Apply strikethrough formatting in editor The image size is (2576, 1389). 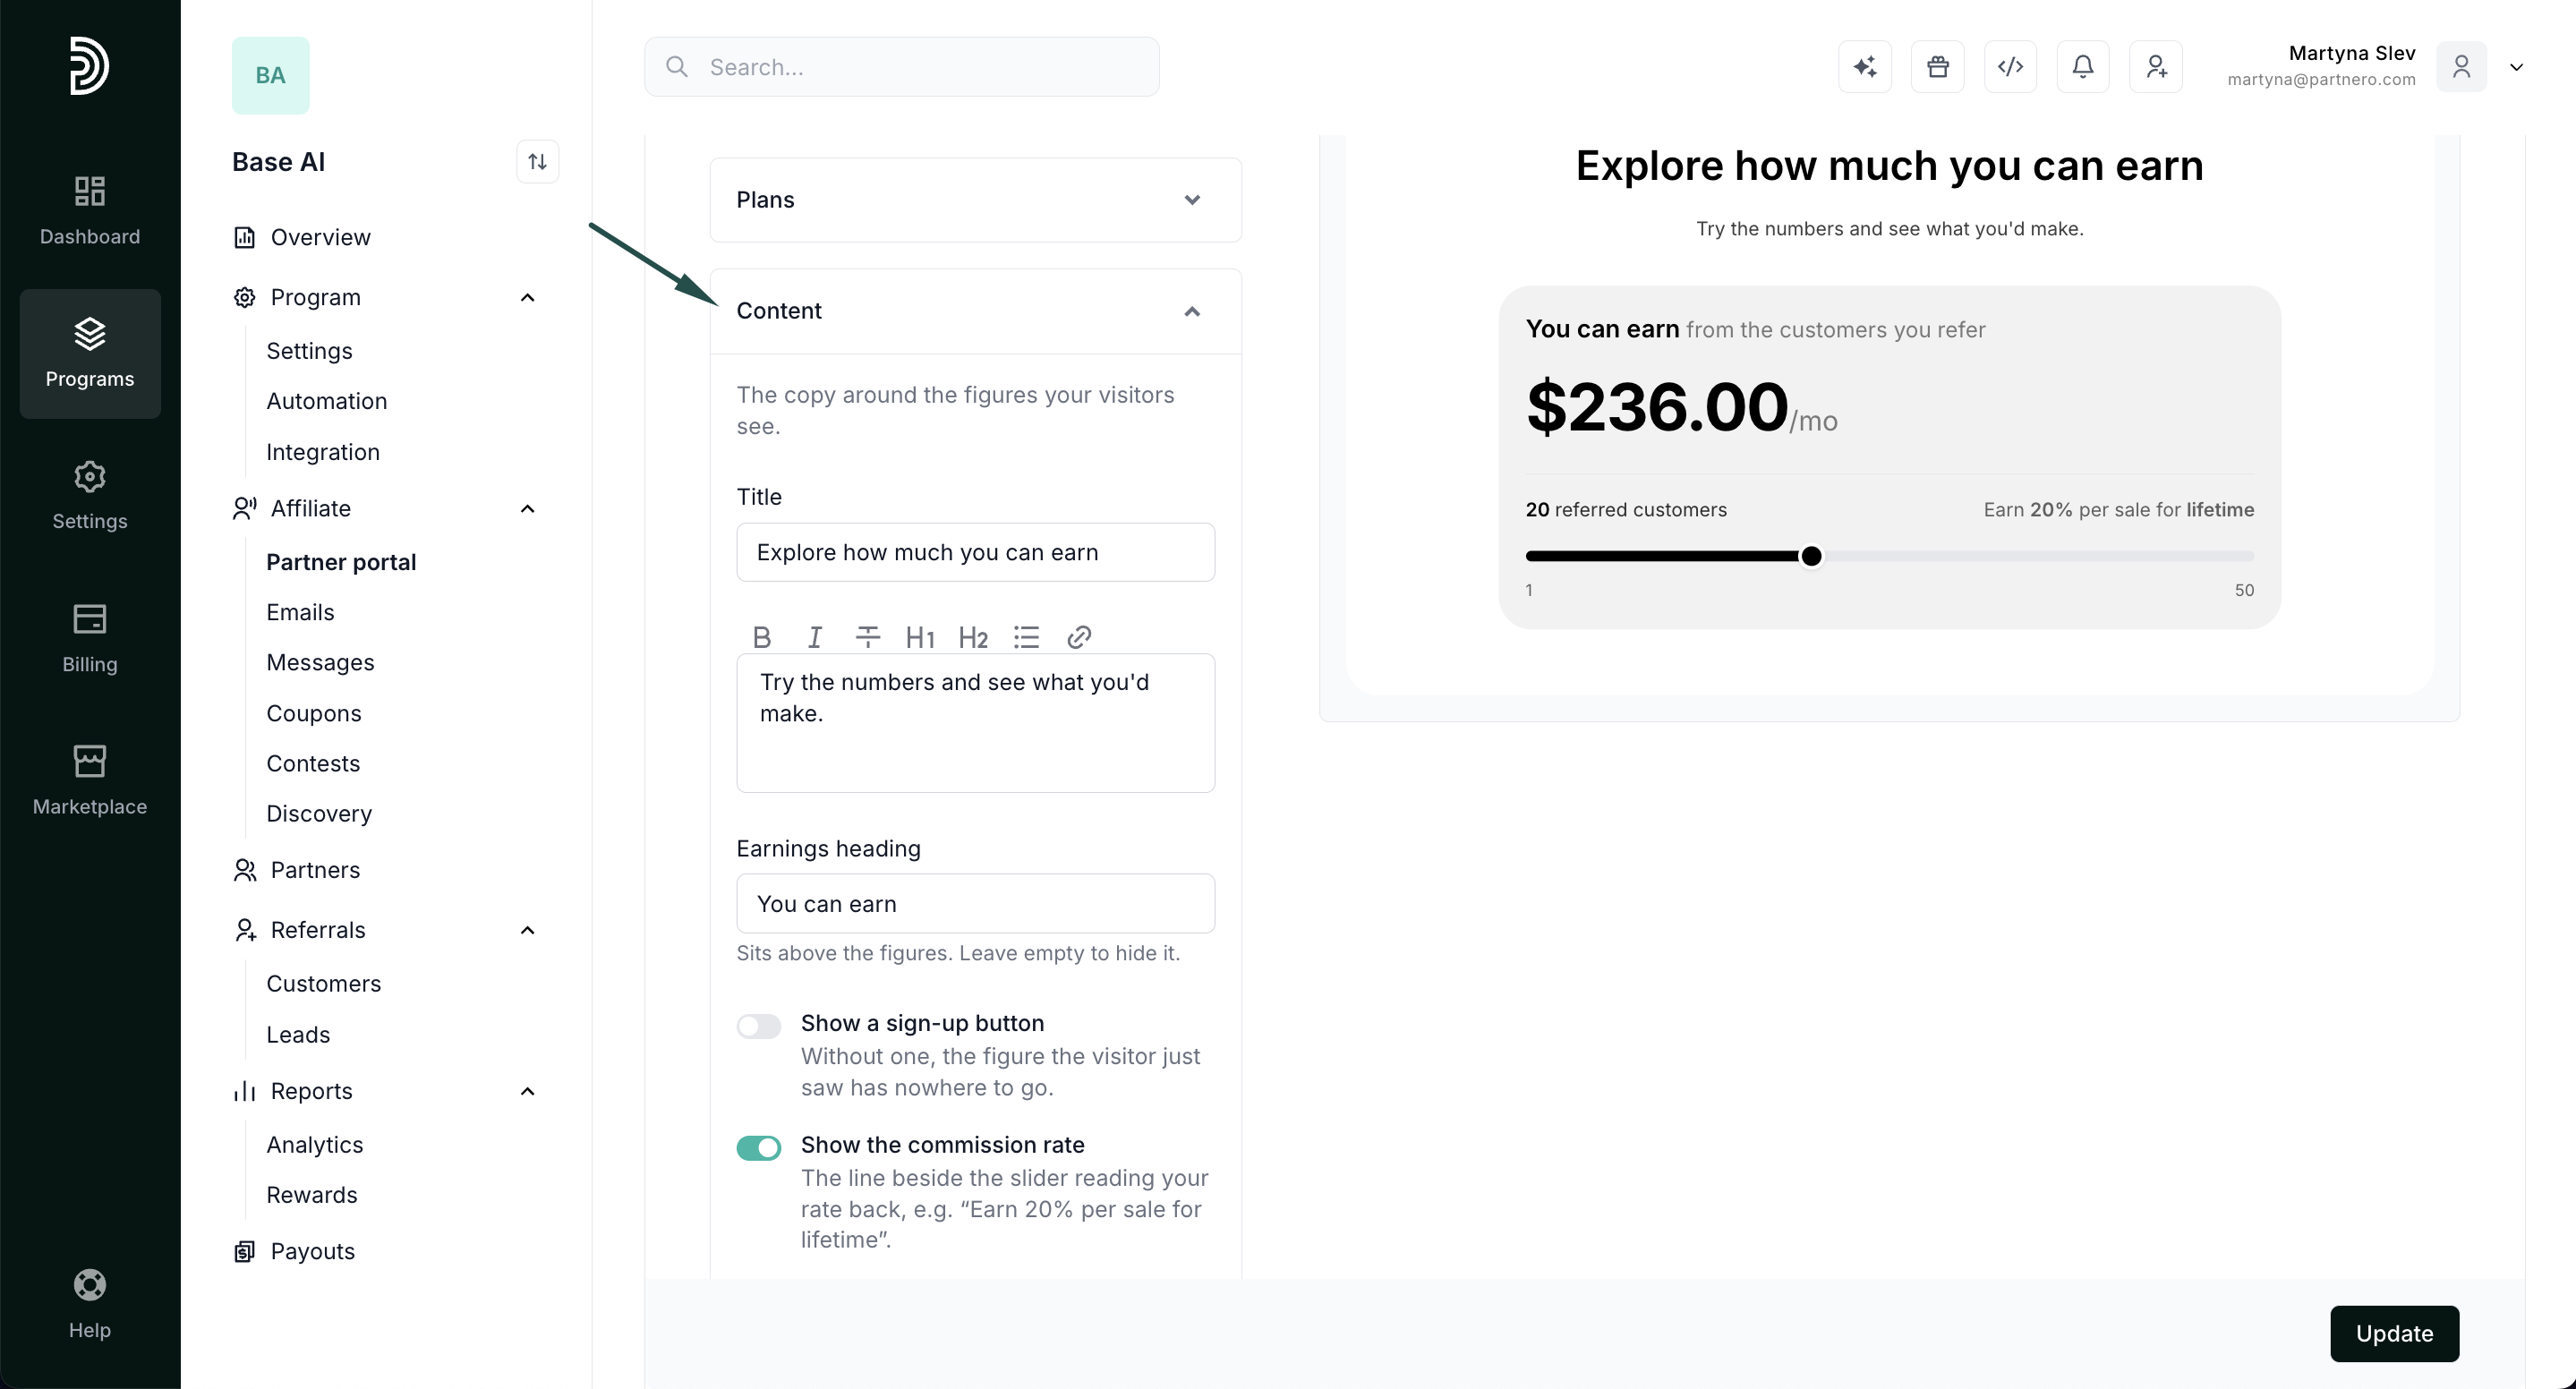(x=867, y=637)
